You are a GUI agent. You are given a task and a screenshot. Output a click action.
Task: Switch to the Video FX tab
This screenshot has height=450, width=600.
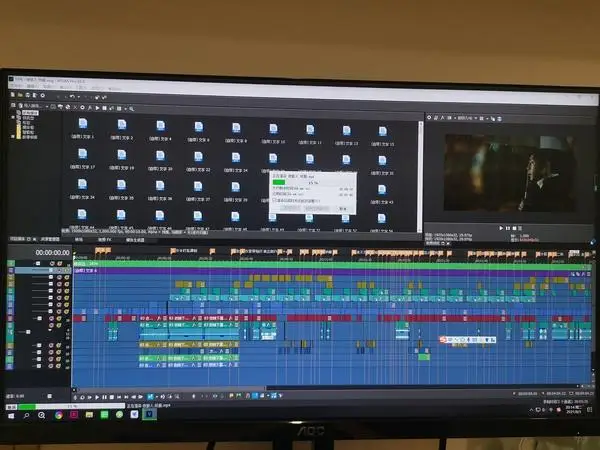tap(104, 240)
